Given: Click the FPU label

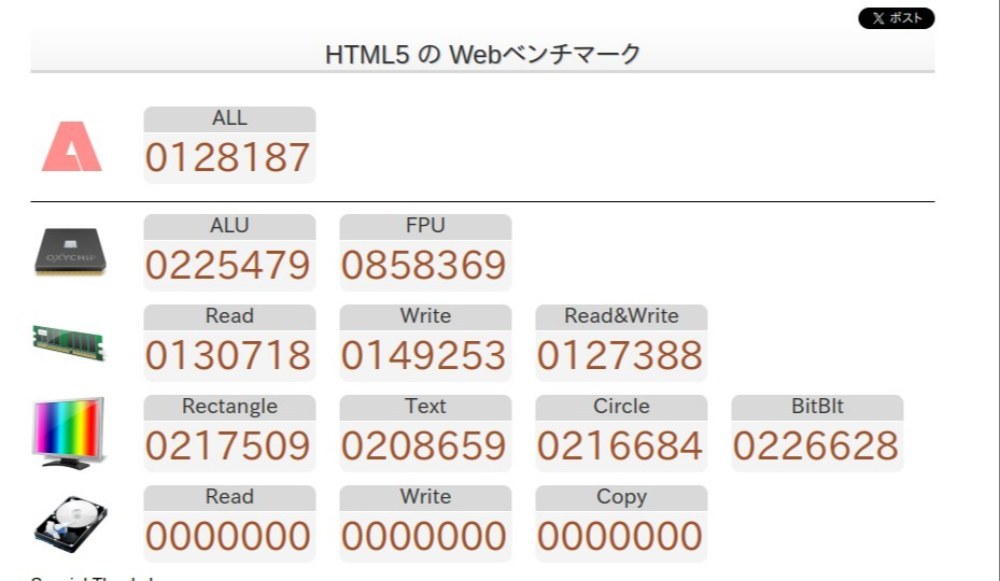Looking at the screenshot, I should [425, 226].
